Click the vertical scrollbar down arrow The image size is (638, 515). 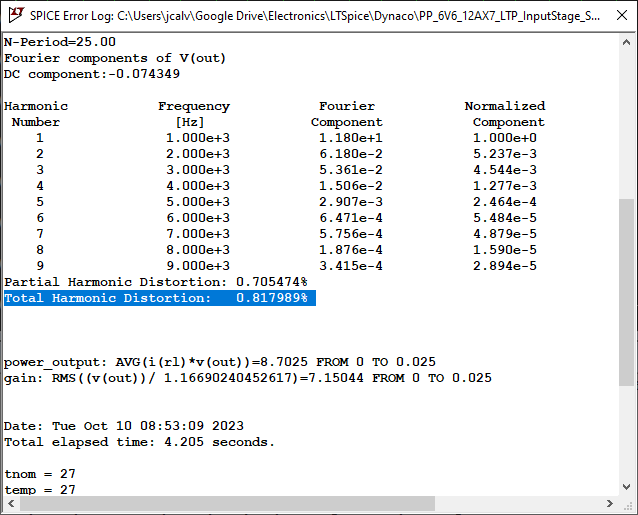pyautogui.click(x=627, y=487)
